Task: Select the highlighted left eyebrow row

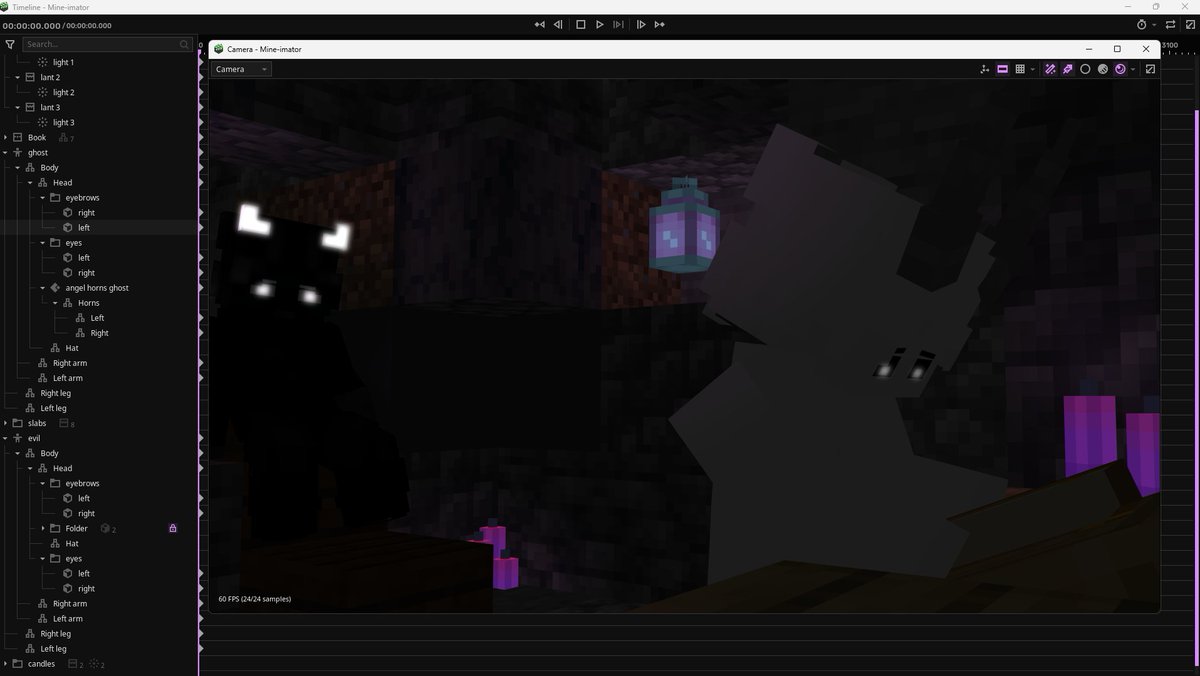Action: click(99, 227)
